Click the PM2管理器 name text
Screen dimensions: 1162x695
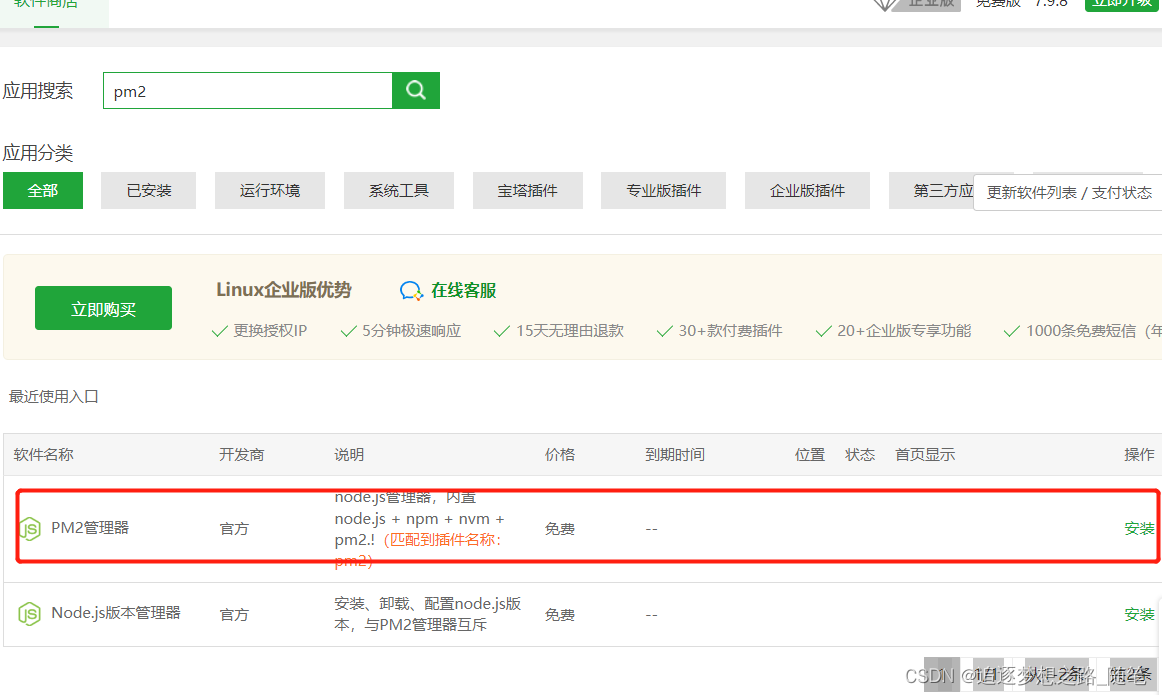90,528
